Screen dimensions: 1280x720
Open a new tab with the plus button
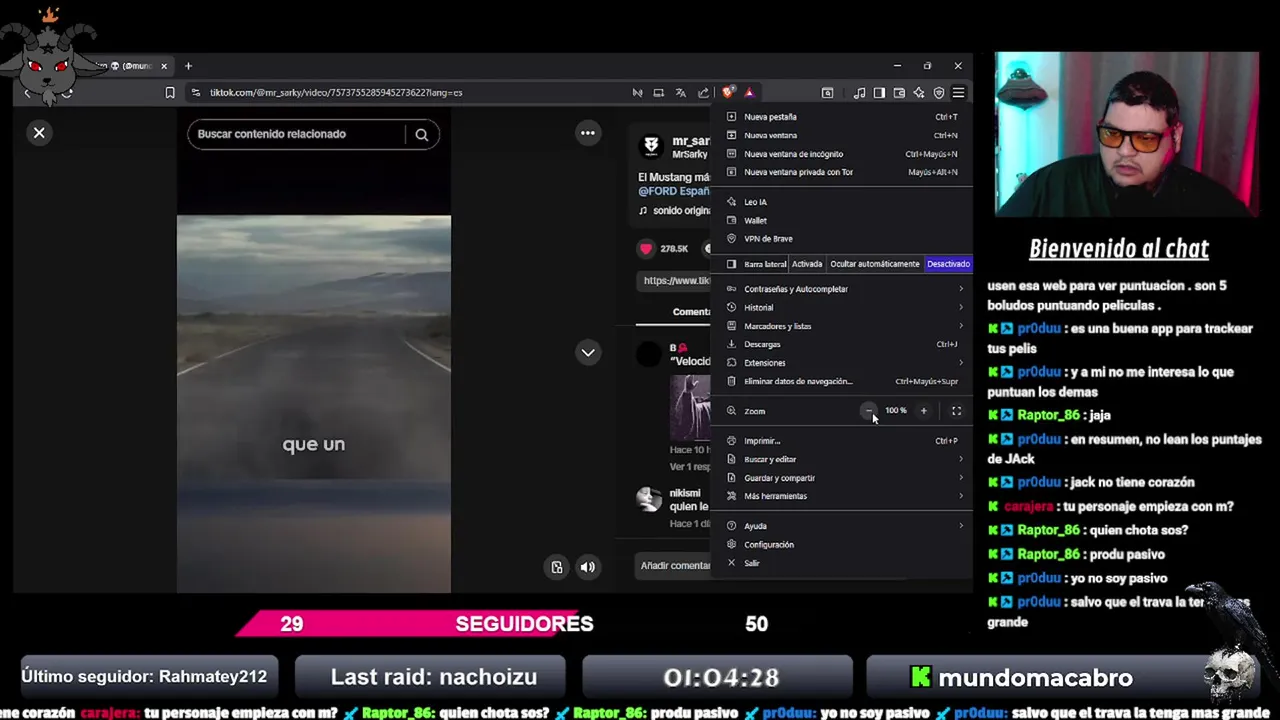coord(188,66)
